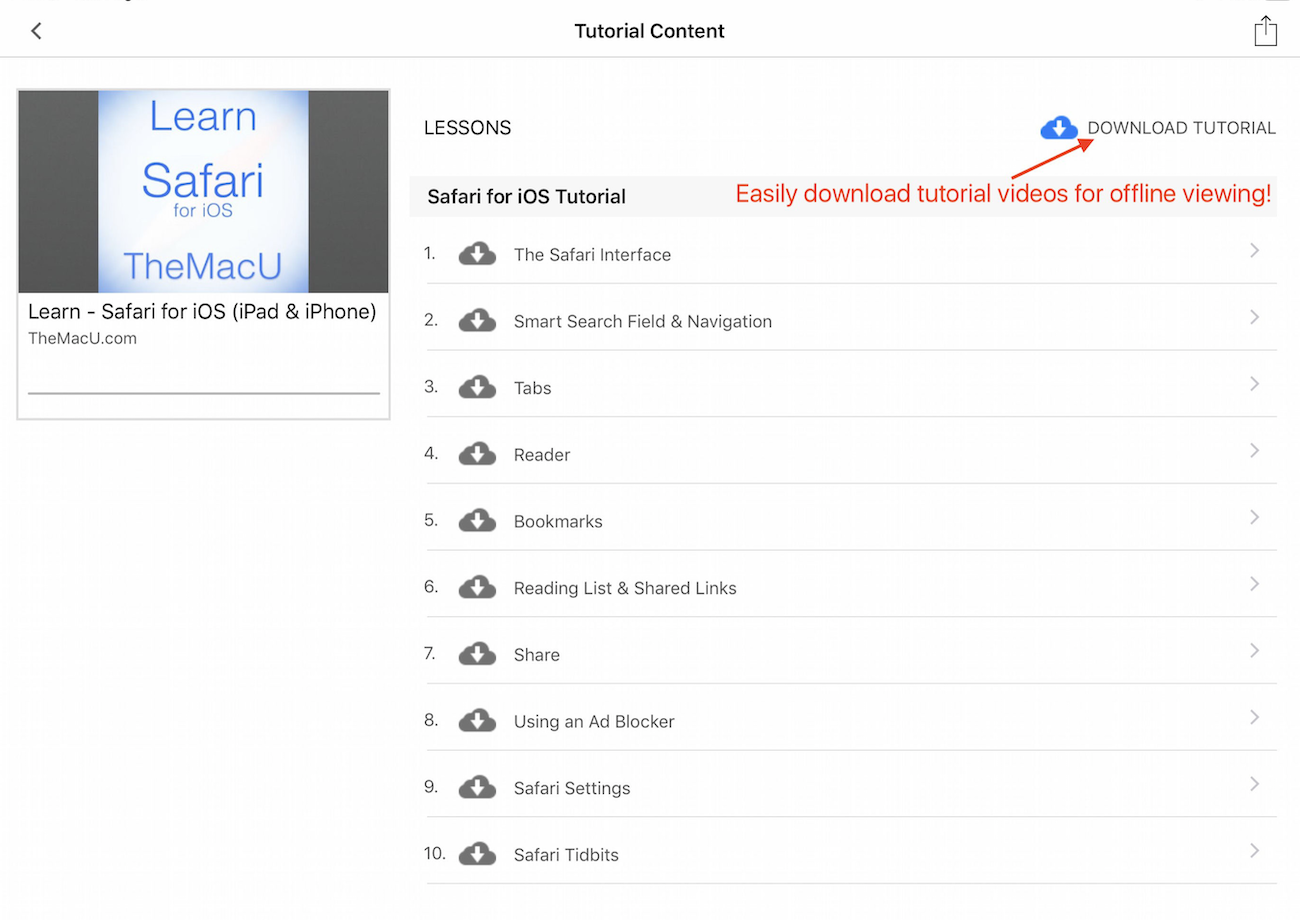
Task: Download the "Share" lesson video
Action: (478, 653)
